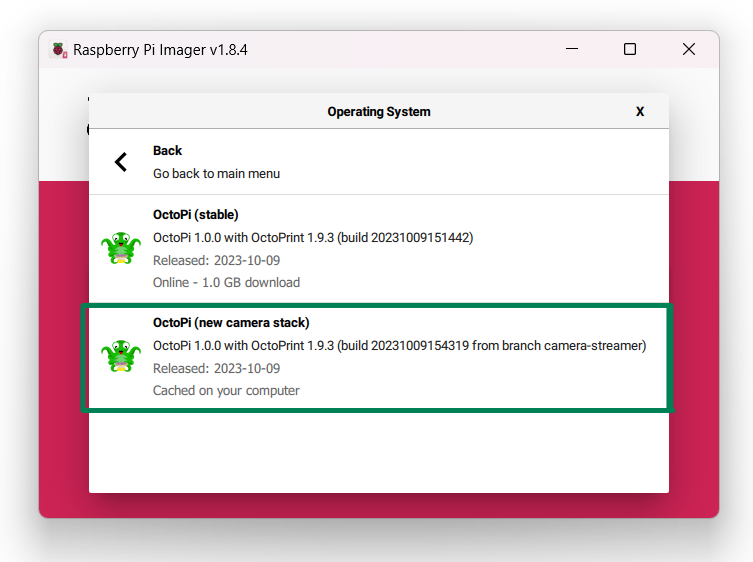
Task: Close the Raspberry Pi Imager window
Action: point(689,49)
